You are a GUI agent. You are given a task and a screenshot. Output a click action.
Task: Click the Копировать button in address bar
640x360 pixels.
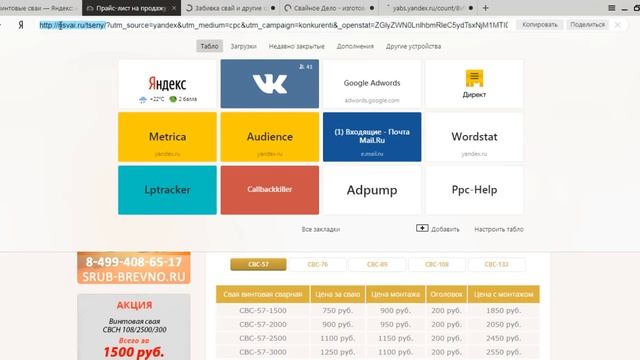(x=540, y=25)
